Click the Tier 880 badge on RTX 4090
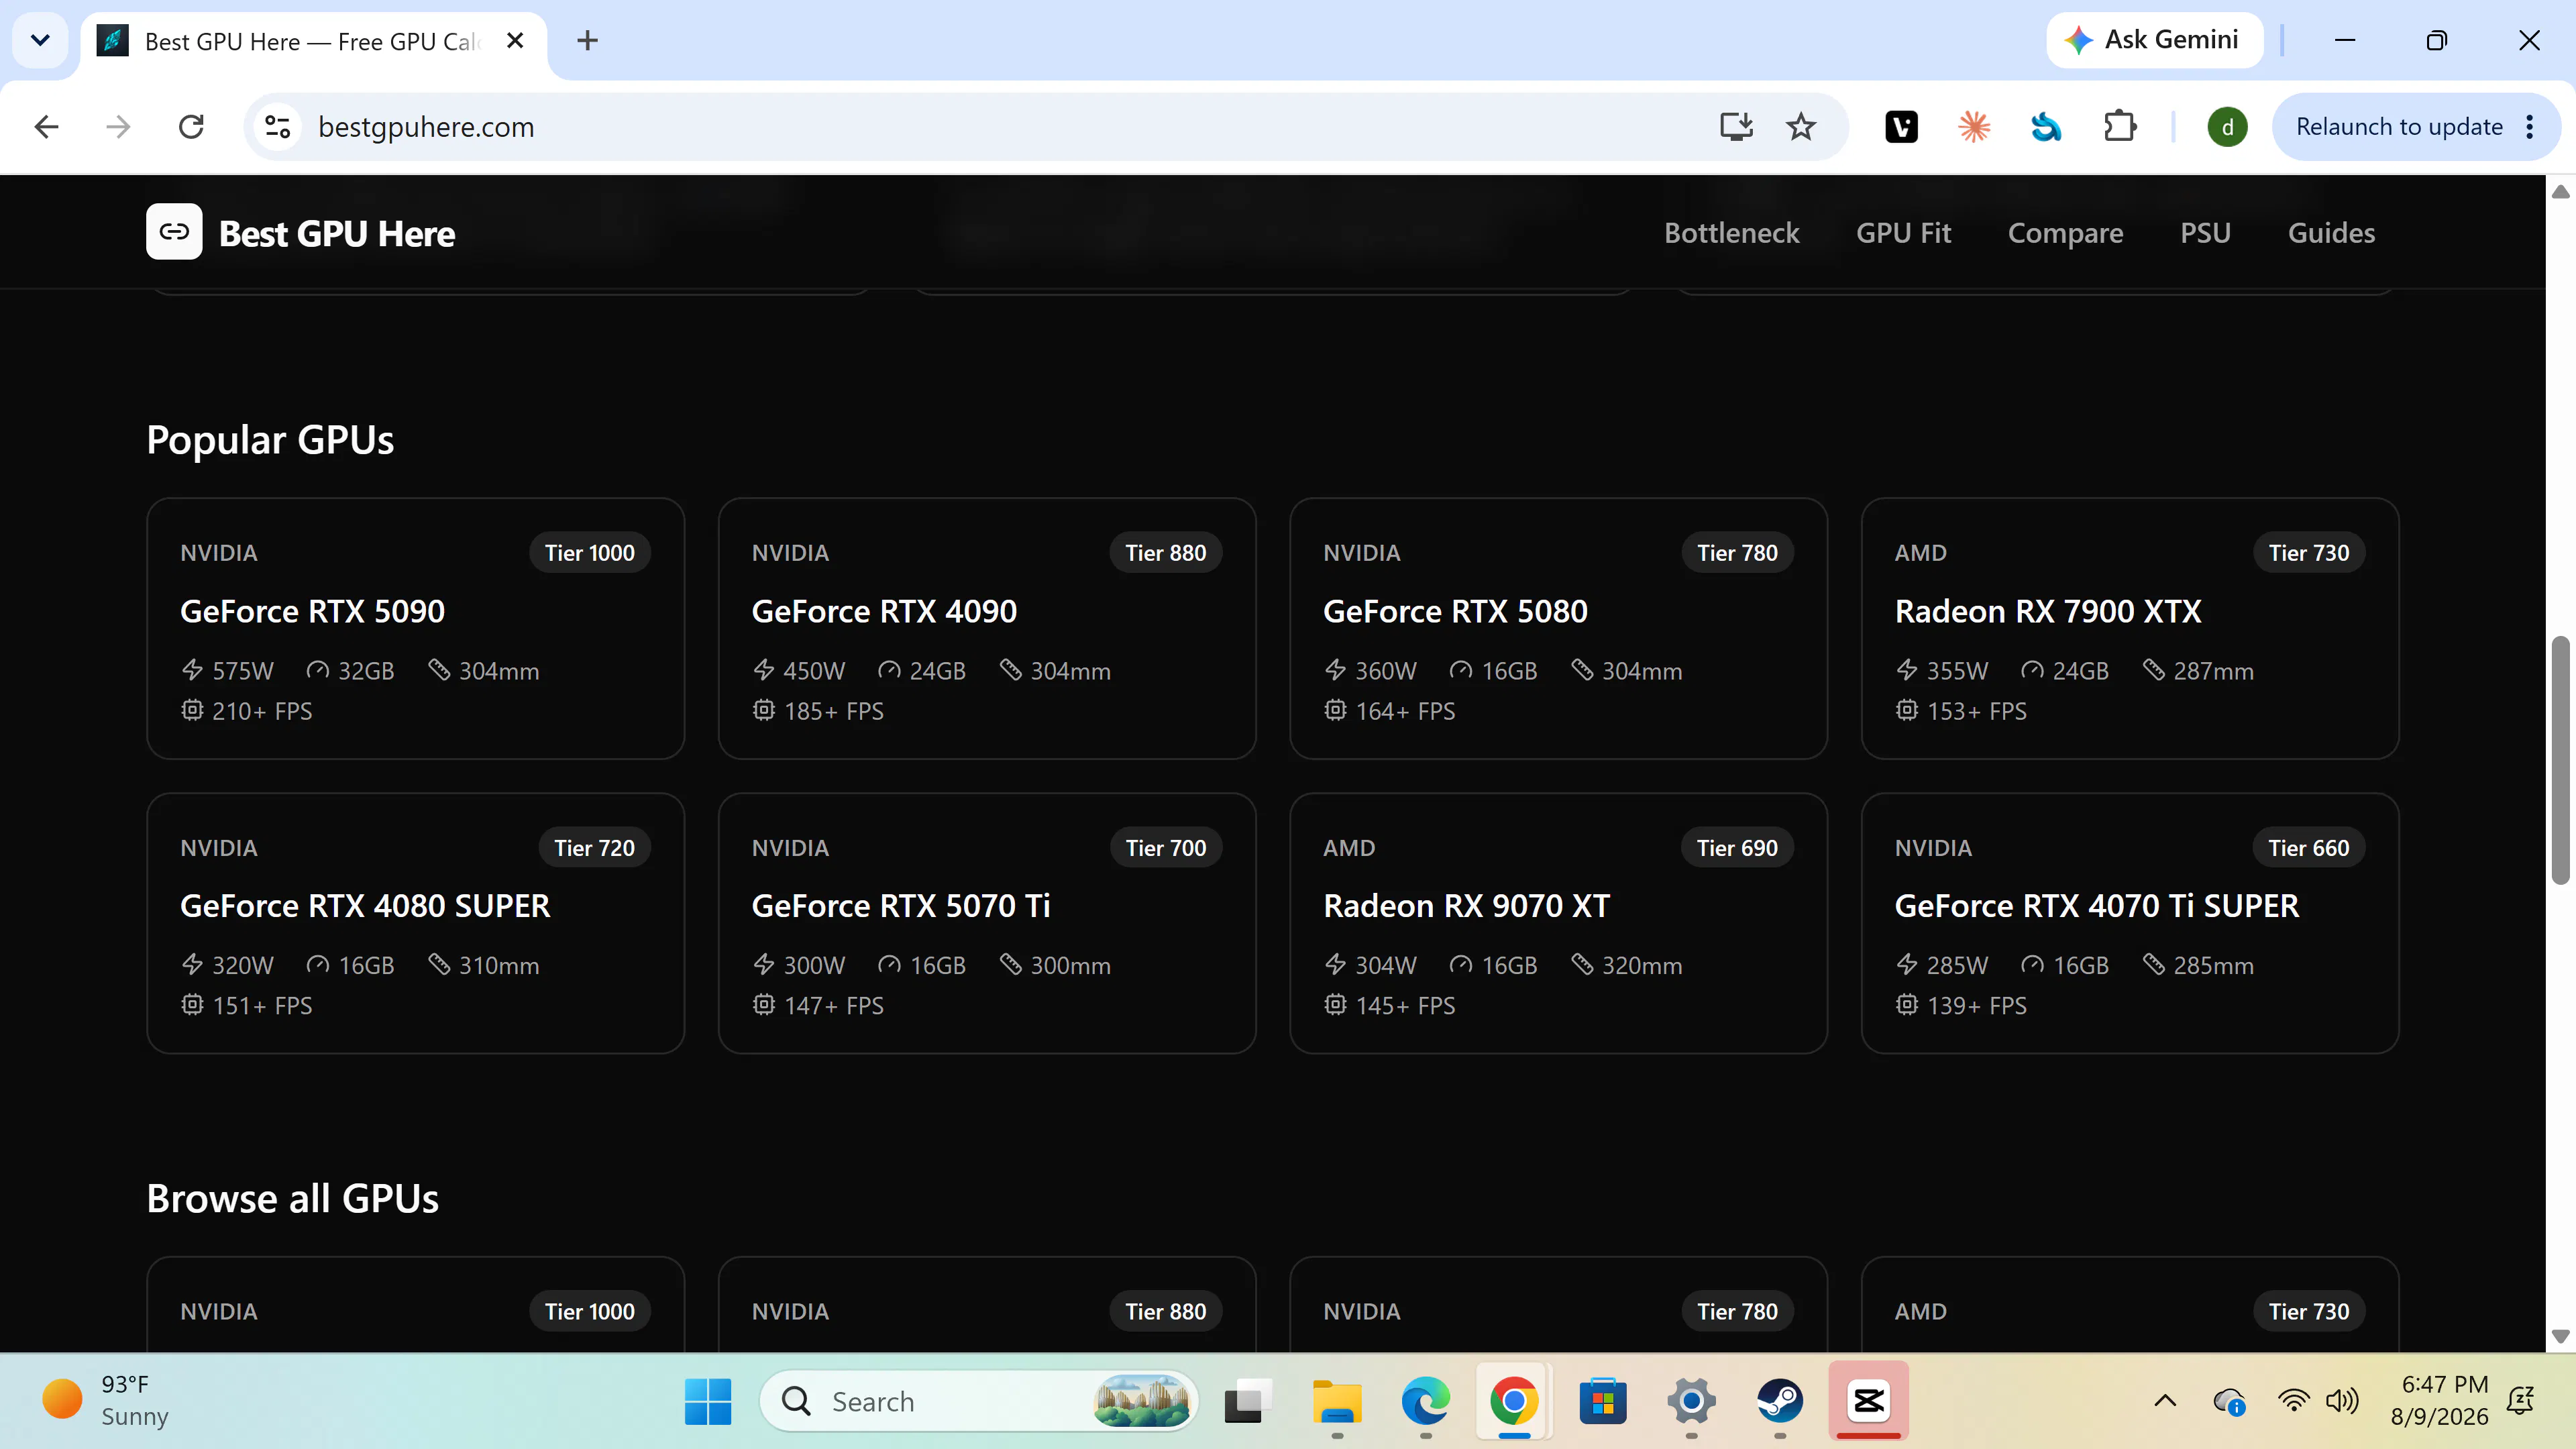 pos(1165,553)
